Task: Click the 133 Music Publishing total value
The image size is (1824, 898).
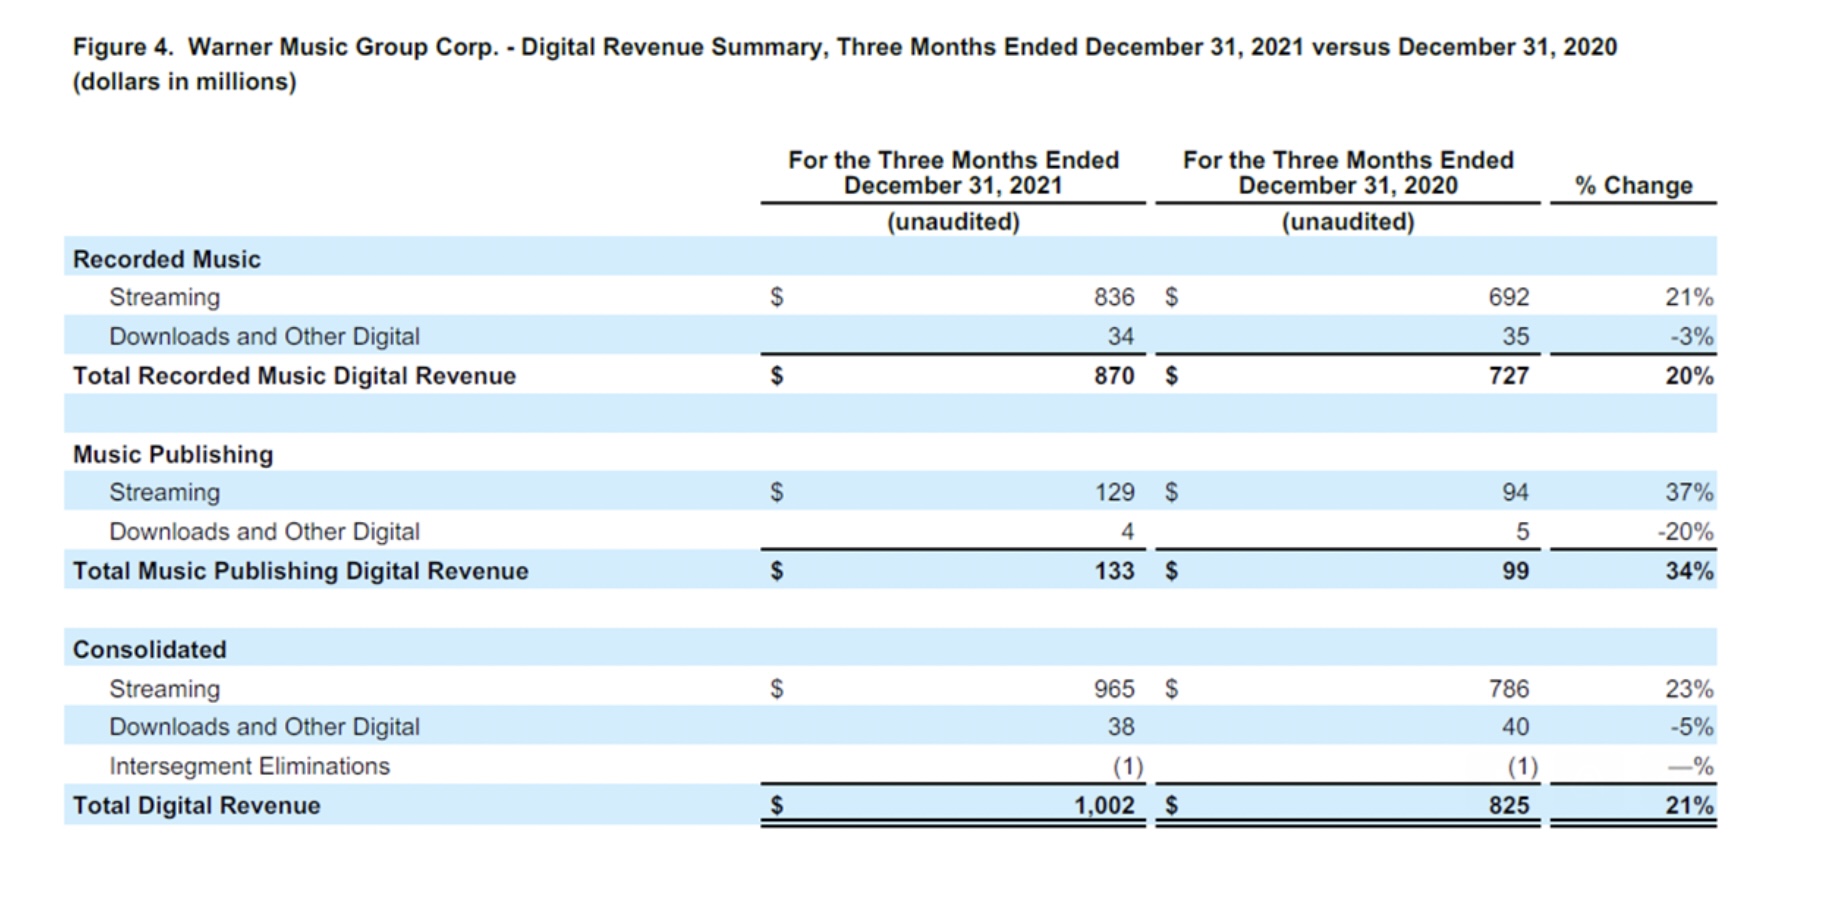Action: pos(1113,571)
